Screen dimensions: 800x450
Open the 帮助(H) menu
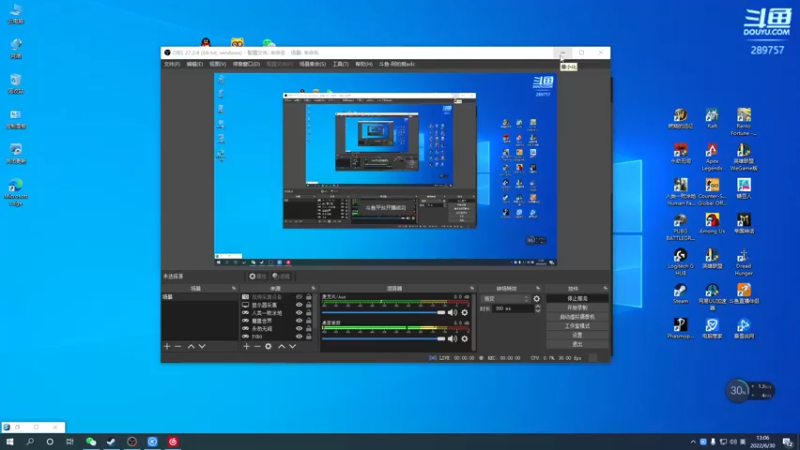[x=364, y=64]
